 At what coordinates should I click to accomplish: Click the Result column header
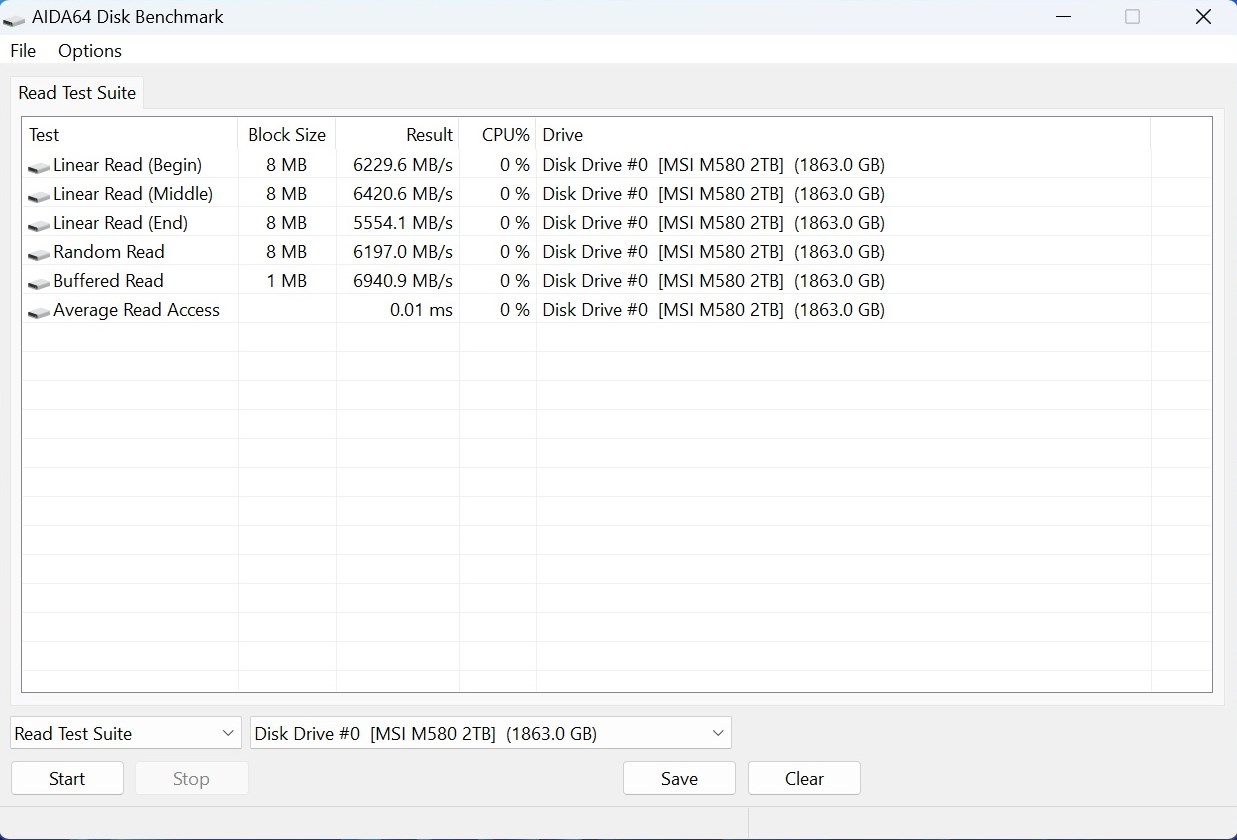pyautogui.click(x=397, y=135)
